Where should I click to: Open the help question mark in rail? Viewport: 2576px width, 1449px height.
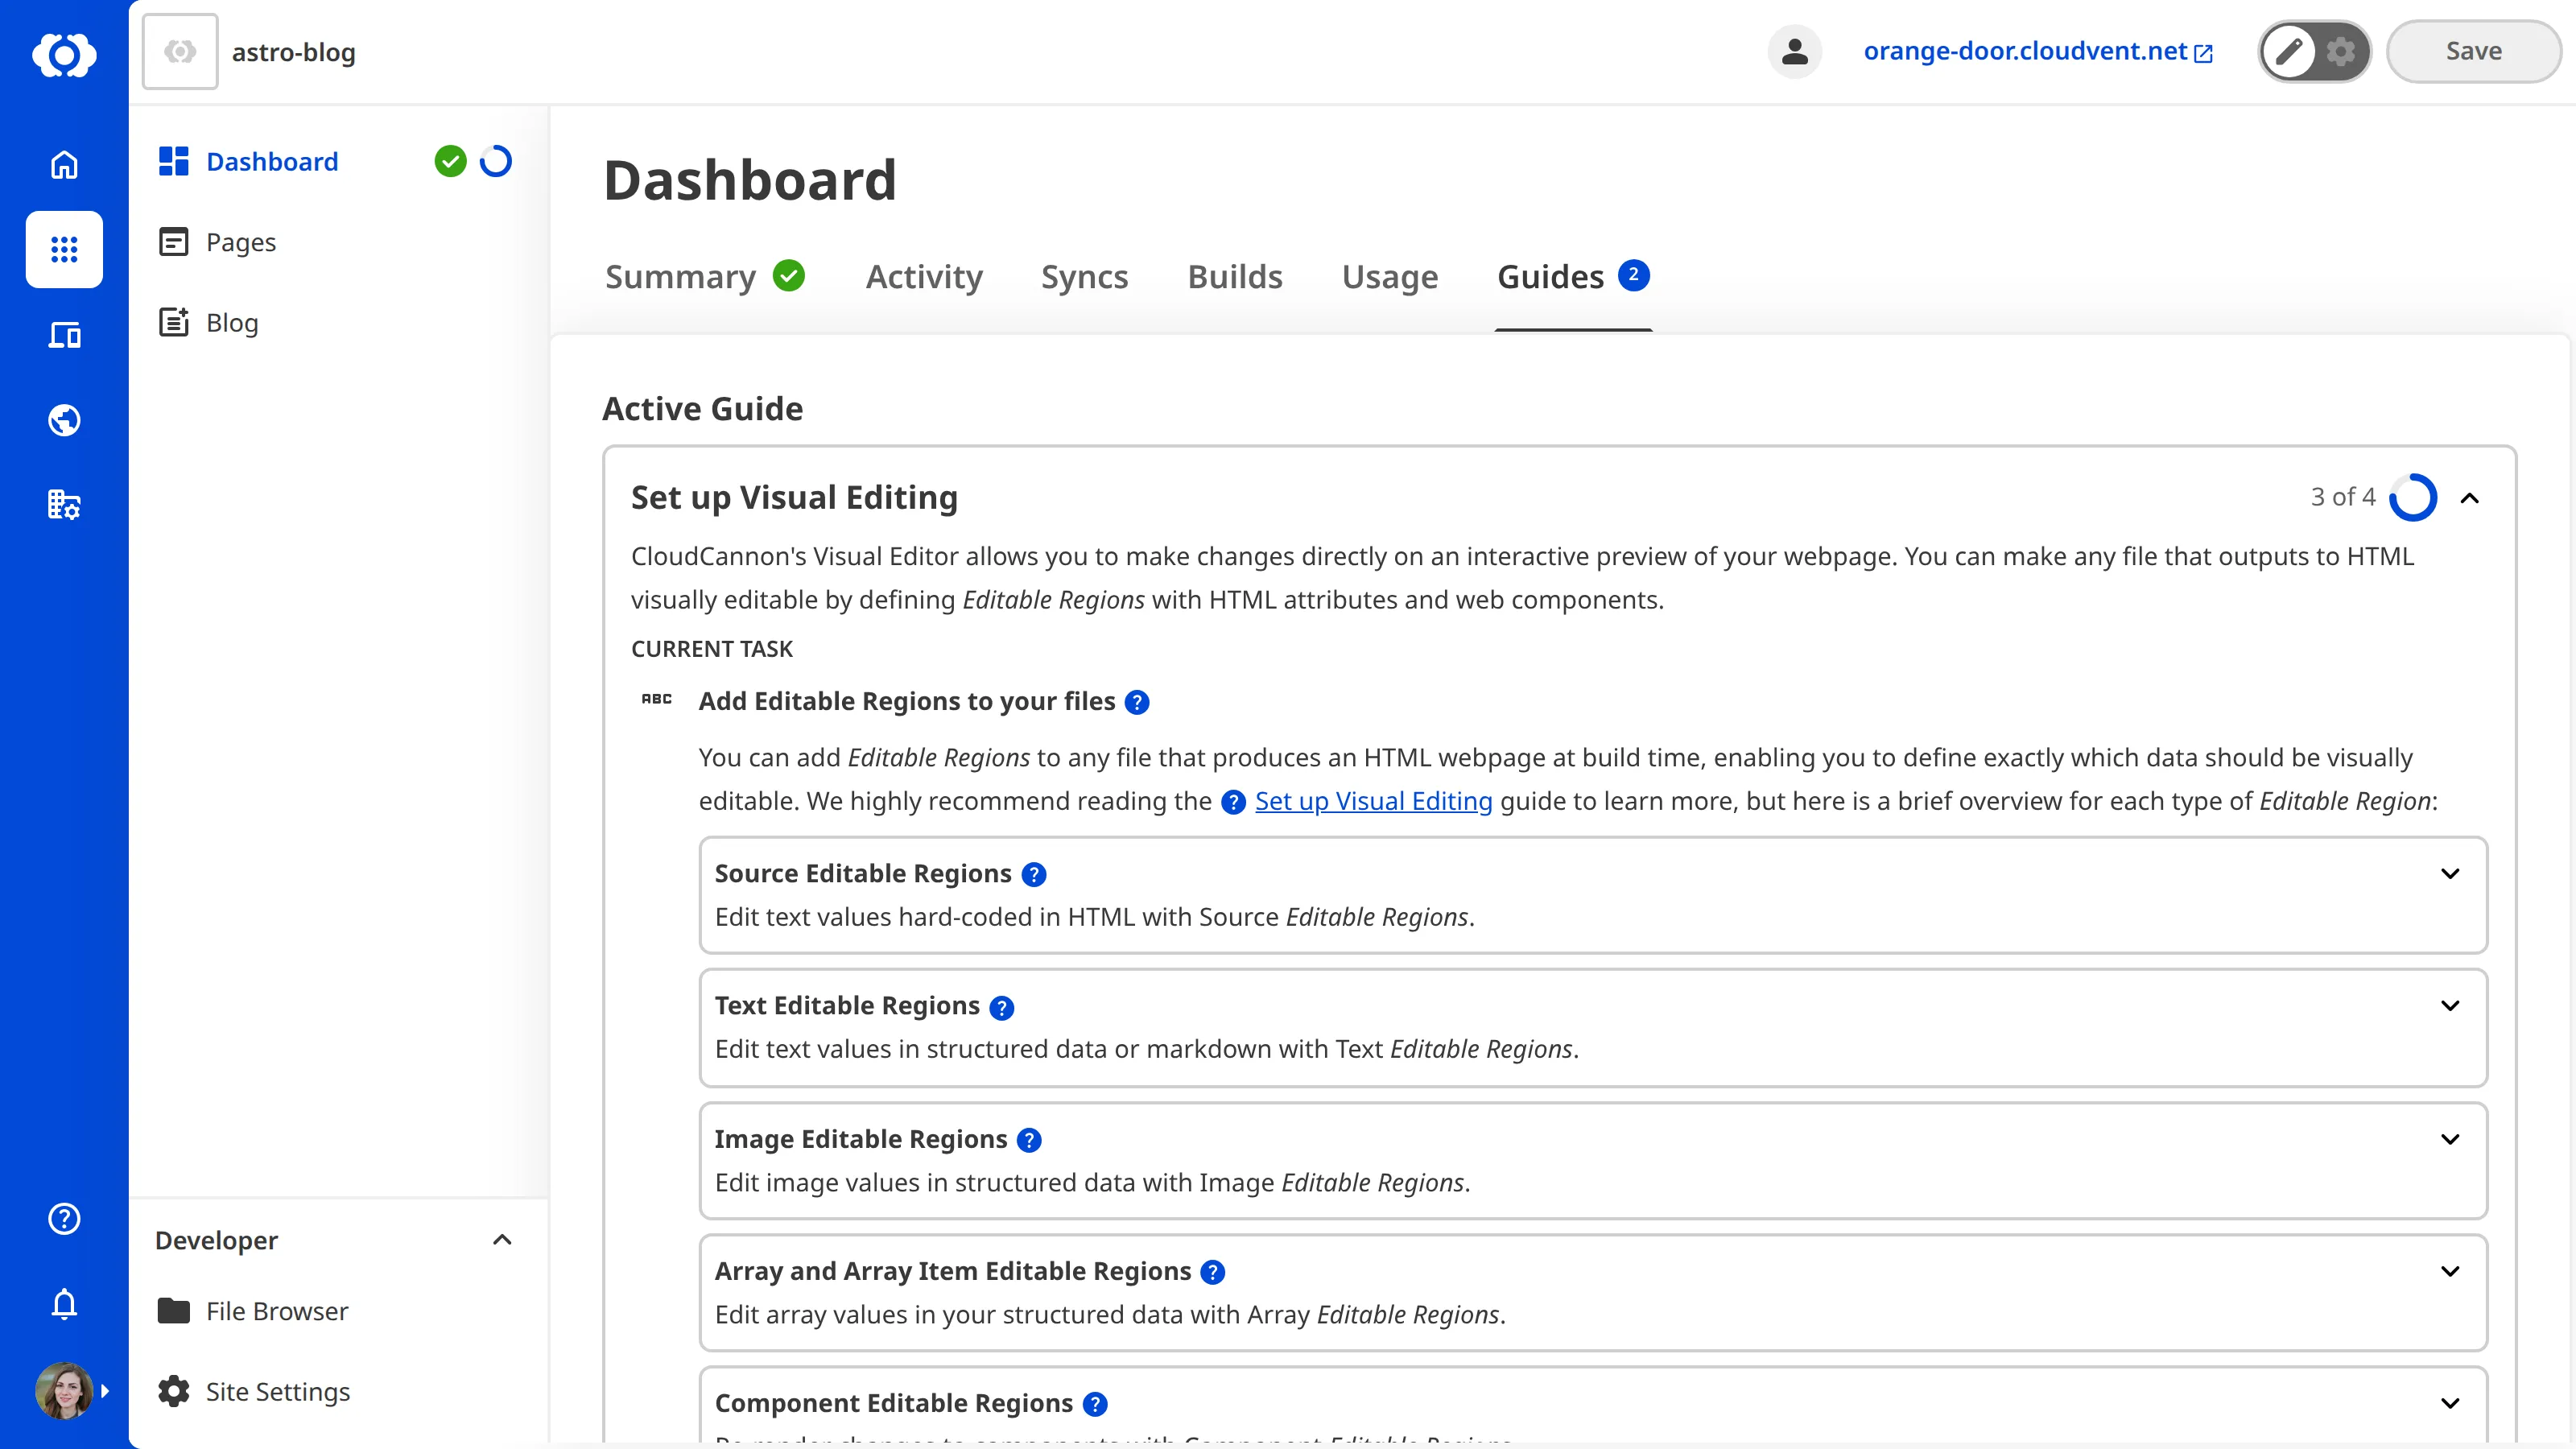[x=64, y=1218]
